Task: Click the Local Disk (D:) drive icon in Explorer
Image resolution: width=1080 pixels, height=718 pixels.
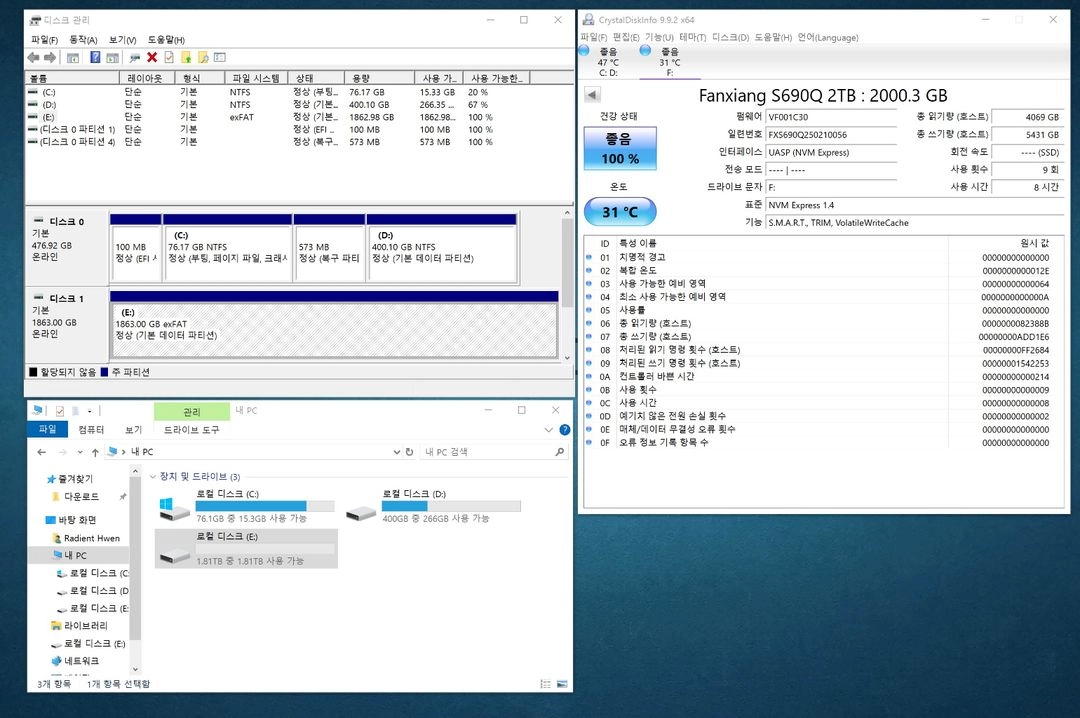Action: point(360,513)
